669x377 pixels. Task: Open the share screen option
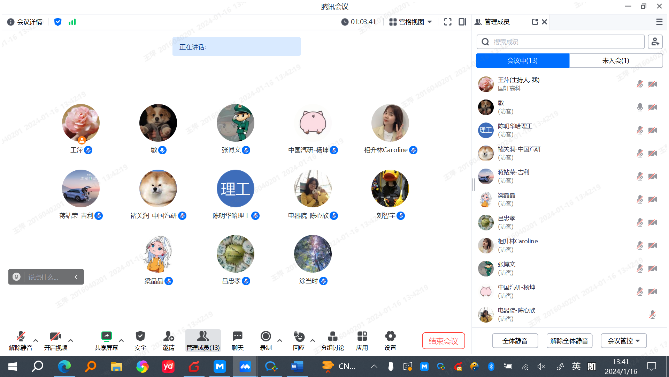pos(106,340)
